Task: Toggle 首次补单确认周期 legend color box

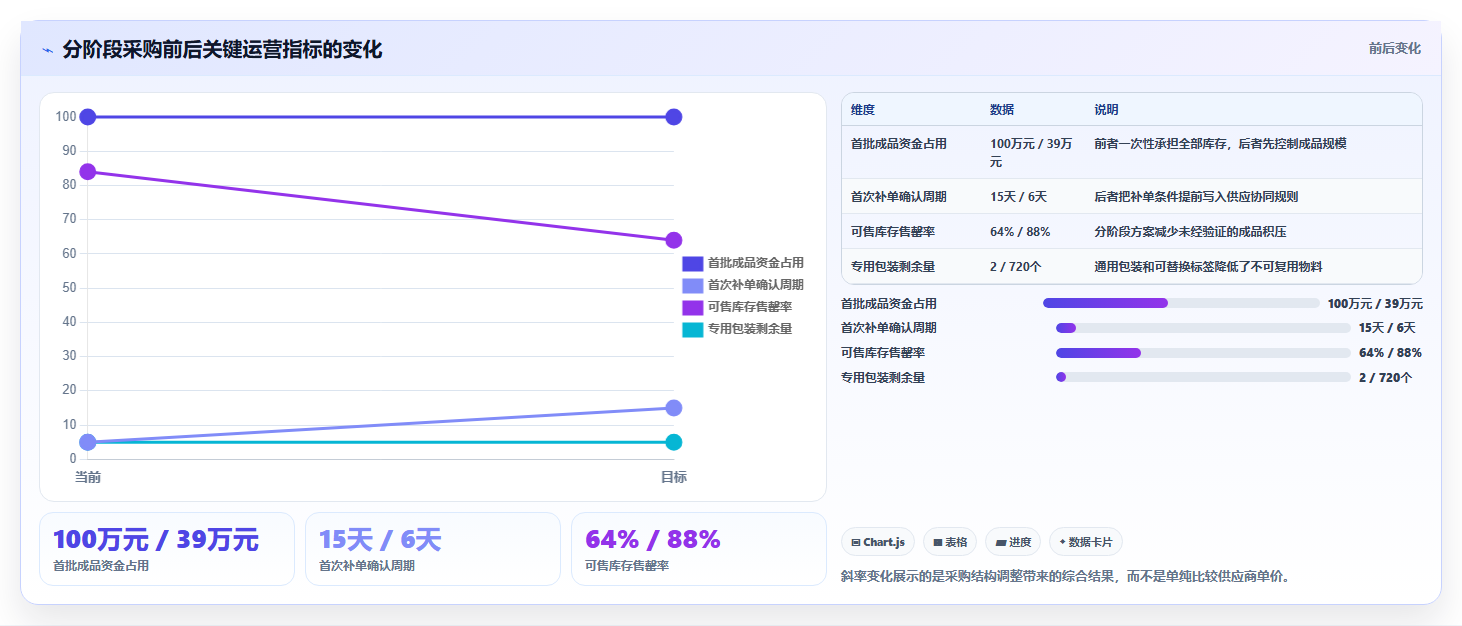Action: 693,286
